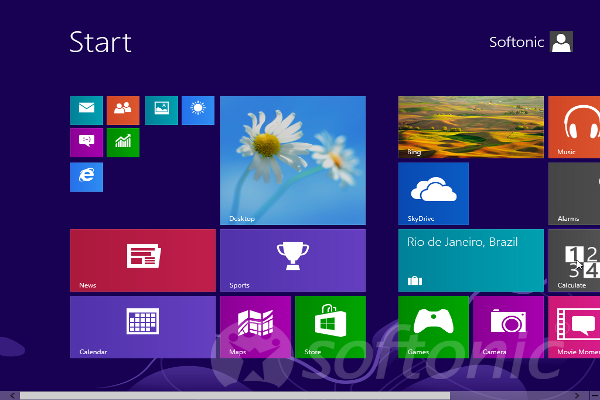Open the Music headphones tile
This screenshot has height=400, width=600.
(x=574, y=127)
